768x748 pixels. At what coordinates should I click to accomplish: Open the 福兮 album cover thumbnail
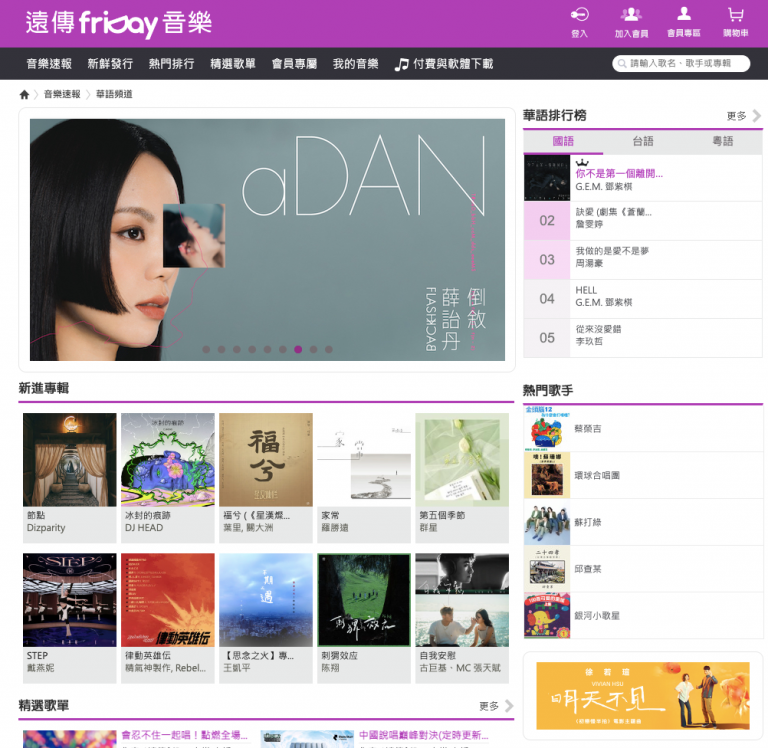pos(266,460)
